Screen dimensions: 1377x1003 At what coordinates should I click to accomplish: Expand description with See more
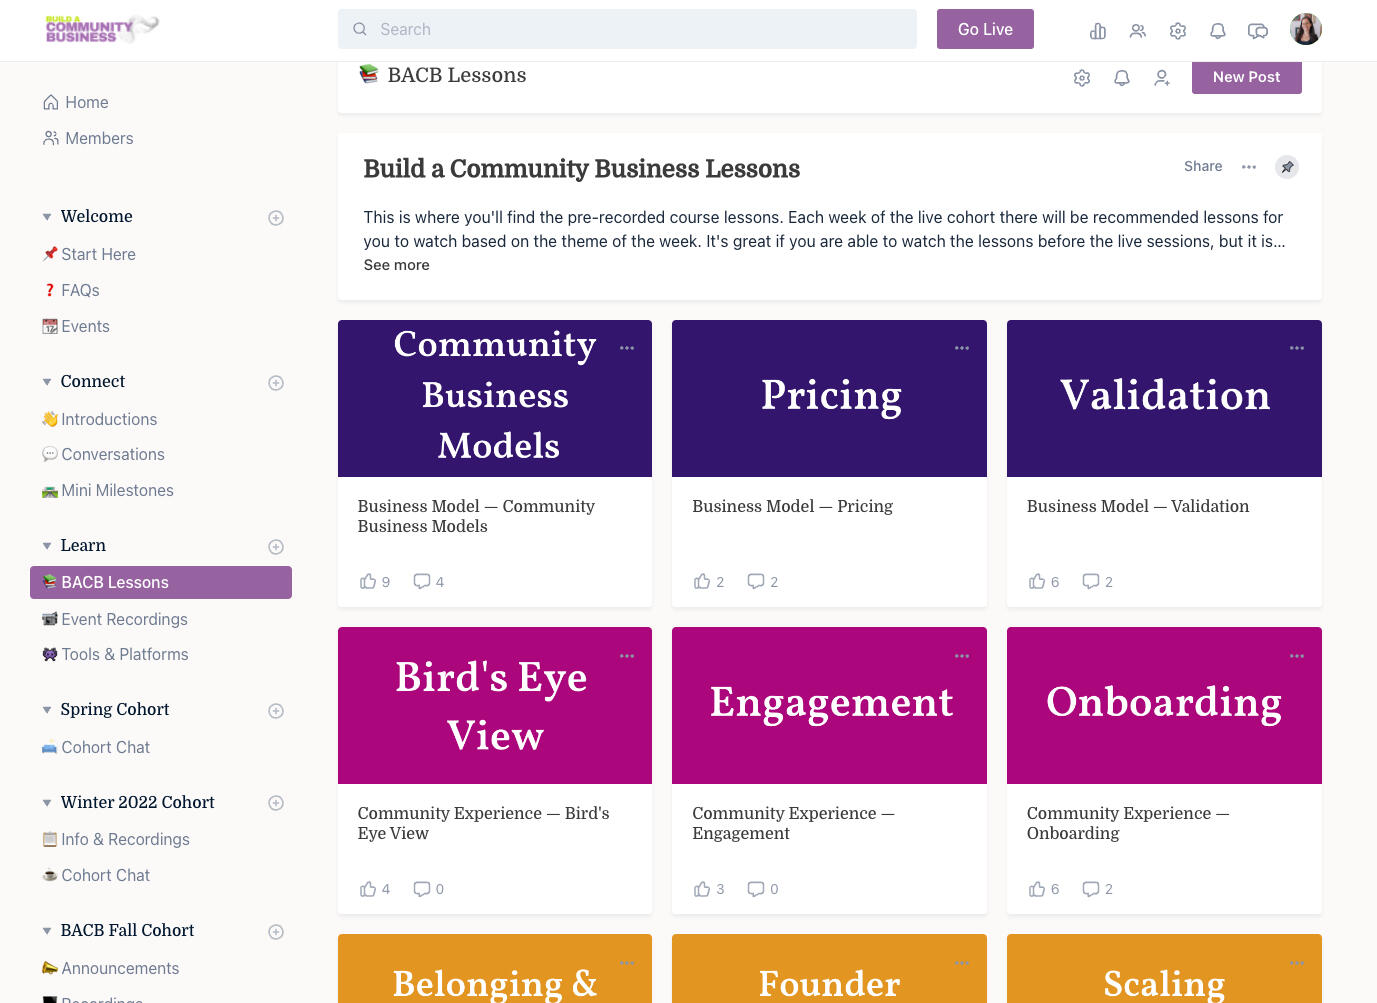pyautogui.click(x=396, y=265)
